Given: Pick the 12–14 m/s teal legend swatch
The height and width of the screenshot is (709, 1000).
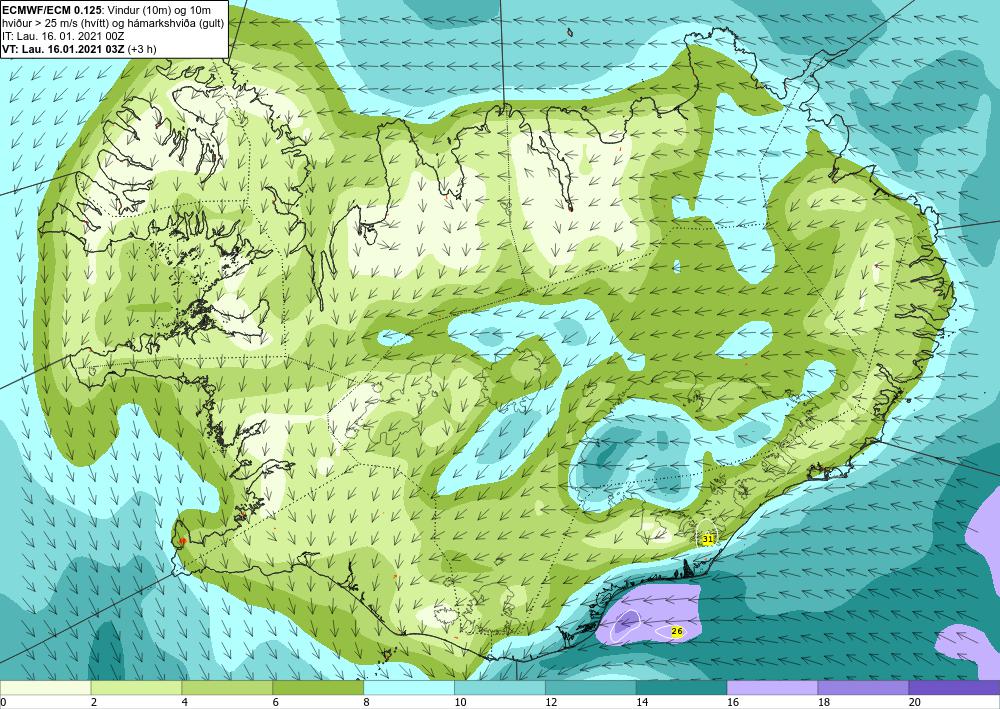Looking at the screenshot, I should 591,687.
